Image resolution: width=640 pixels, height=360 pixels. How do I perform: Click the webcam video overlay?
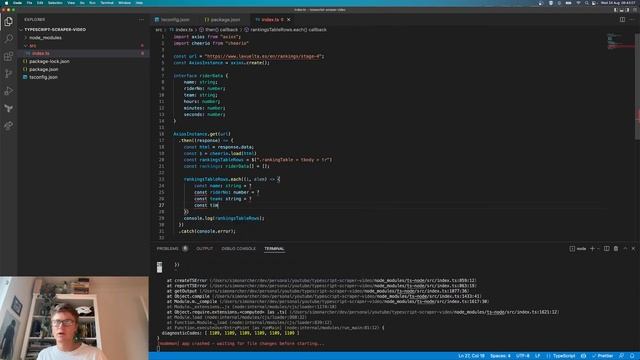click(x=74, y=318)
